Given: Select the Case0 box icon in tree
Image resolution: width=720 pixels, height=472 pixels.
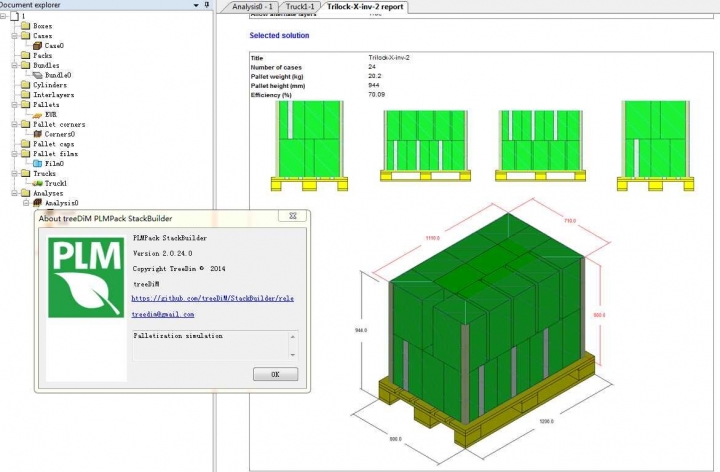Looking at the screenshot, I should pos(37,46).
